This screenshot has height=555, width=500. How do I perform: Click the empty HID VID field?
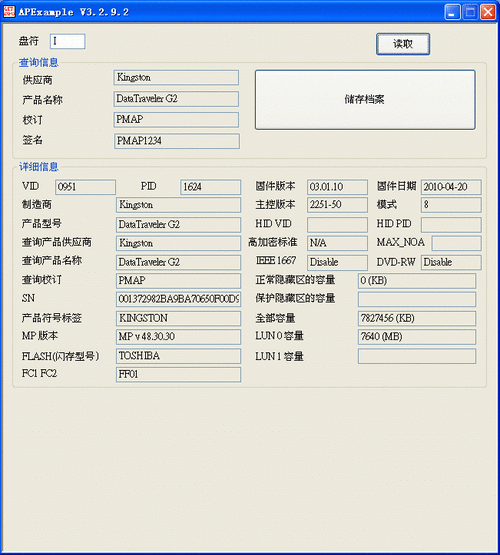coord(337,224)
